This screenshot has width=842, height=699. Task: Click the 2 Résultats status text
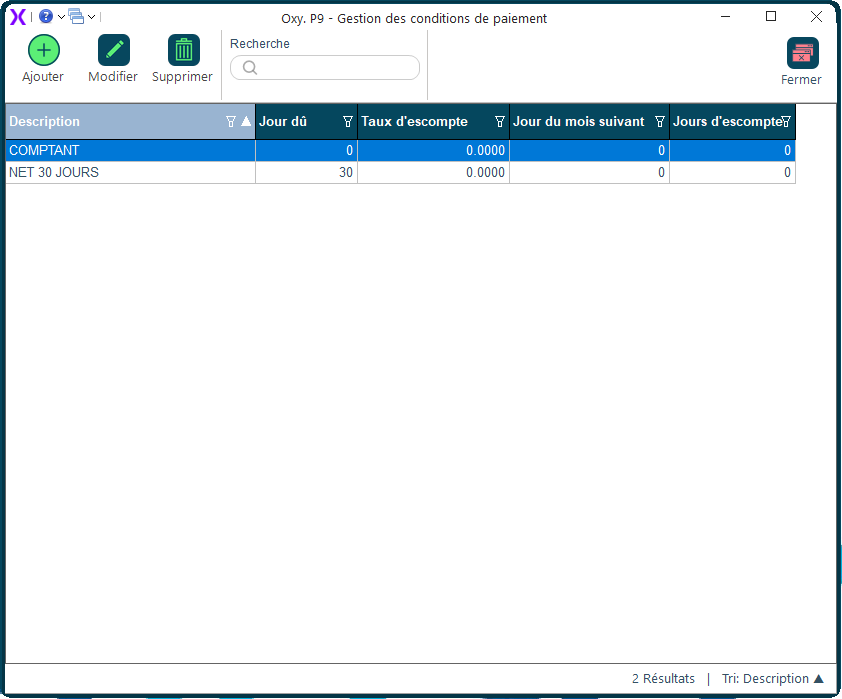click(663, 679)
